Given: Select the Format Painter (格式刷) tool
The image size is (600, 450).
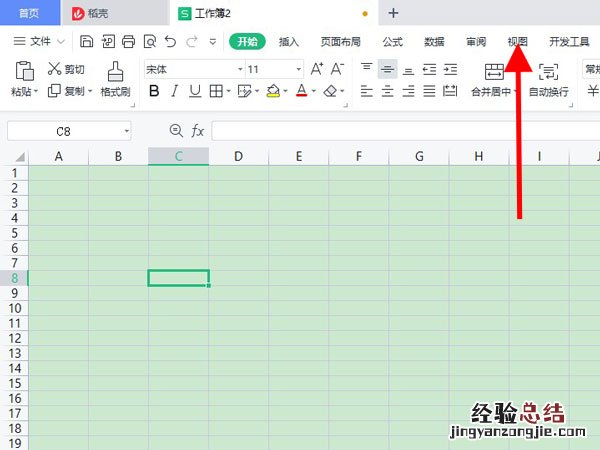Looking at the screenshot, I should pos(115,78).
